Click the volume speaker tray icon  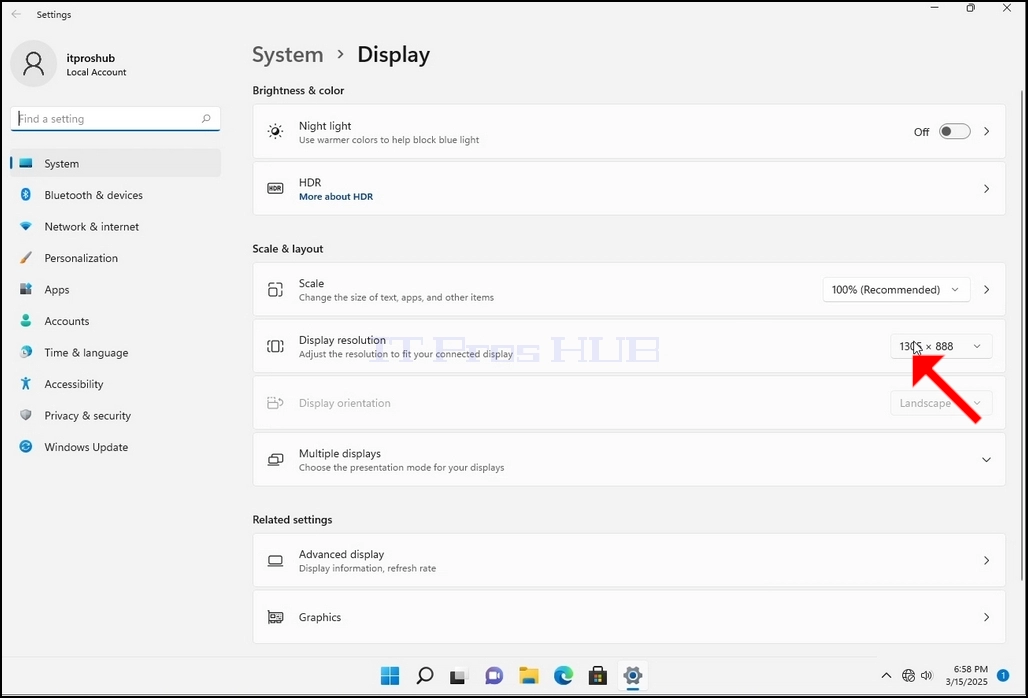click(926, 675)
